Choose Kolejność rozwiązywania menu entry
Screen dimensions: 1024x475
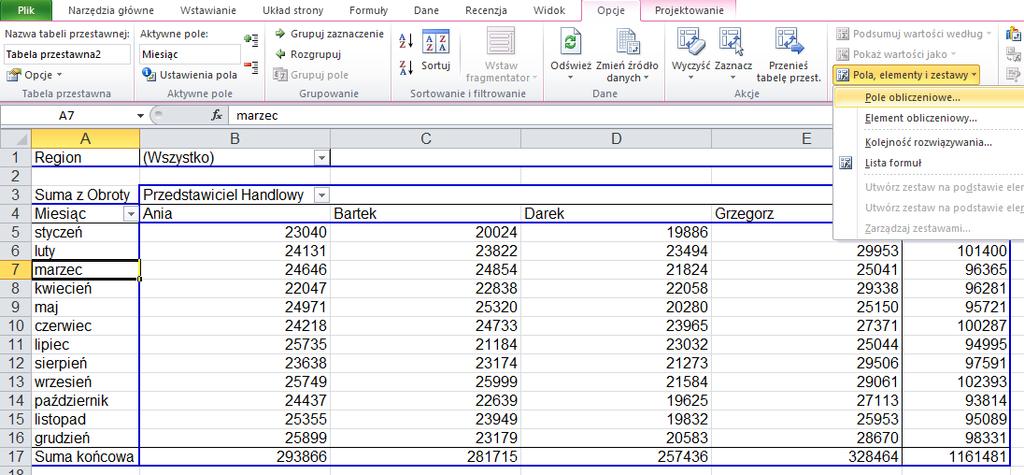929,142
